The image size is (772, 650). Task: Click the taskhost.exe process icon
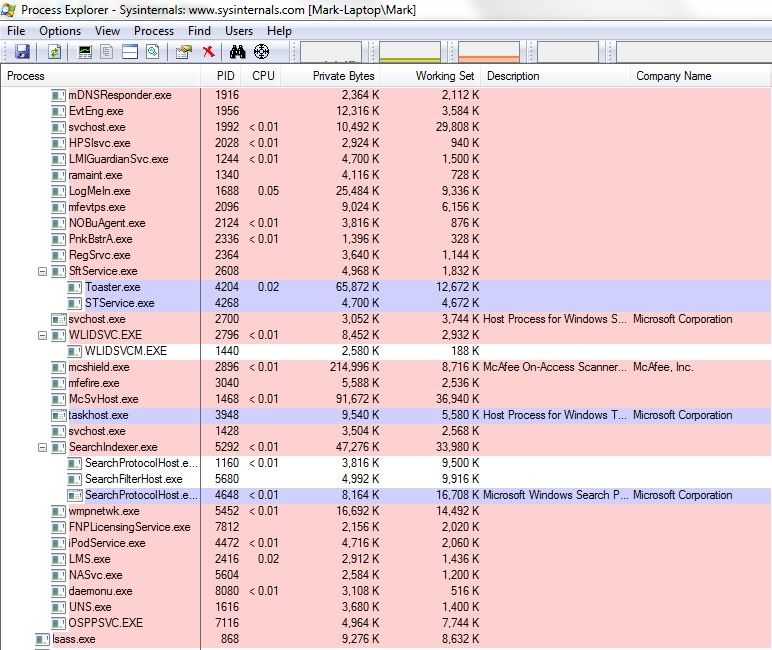tap(58, 415)
